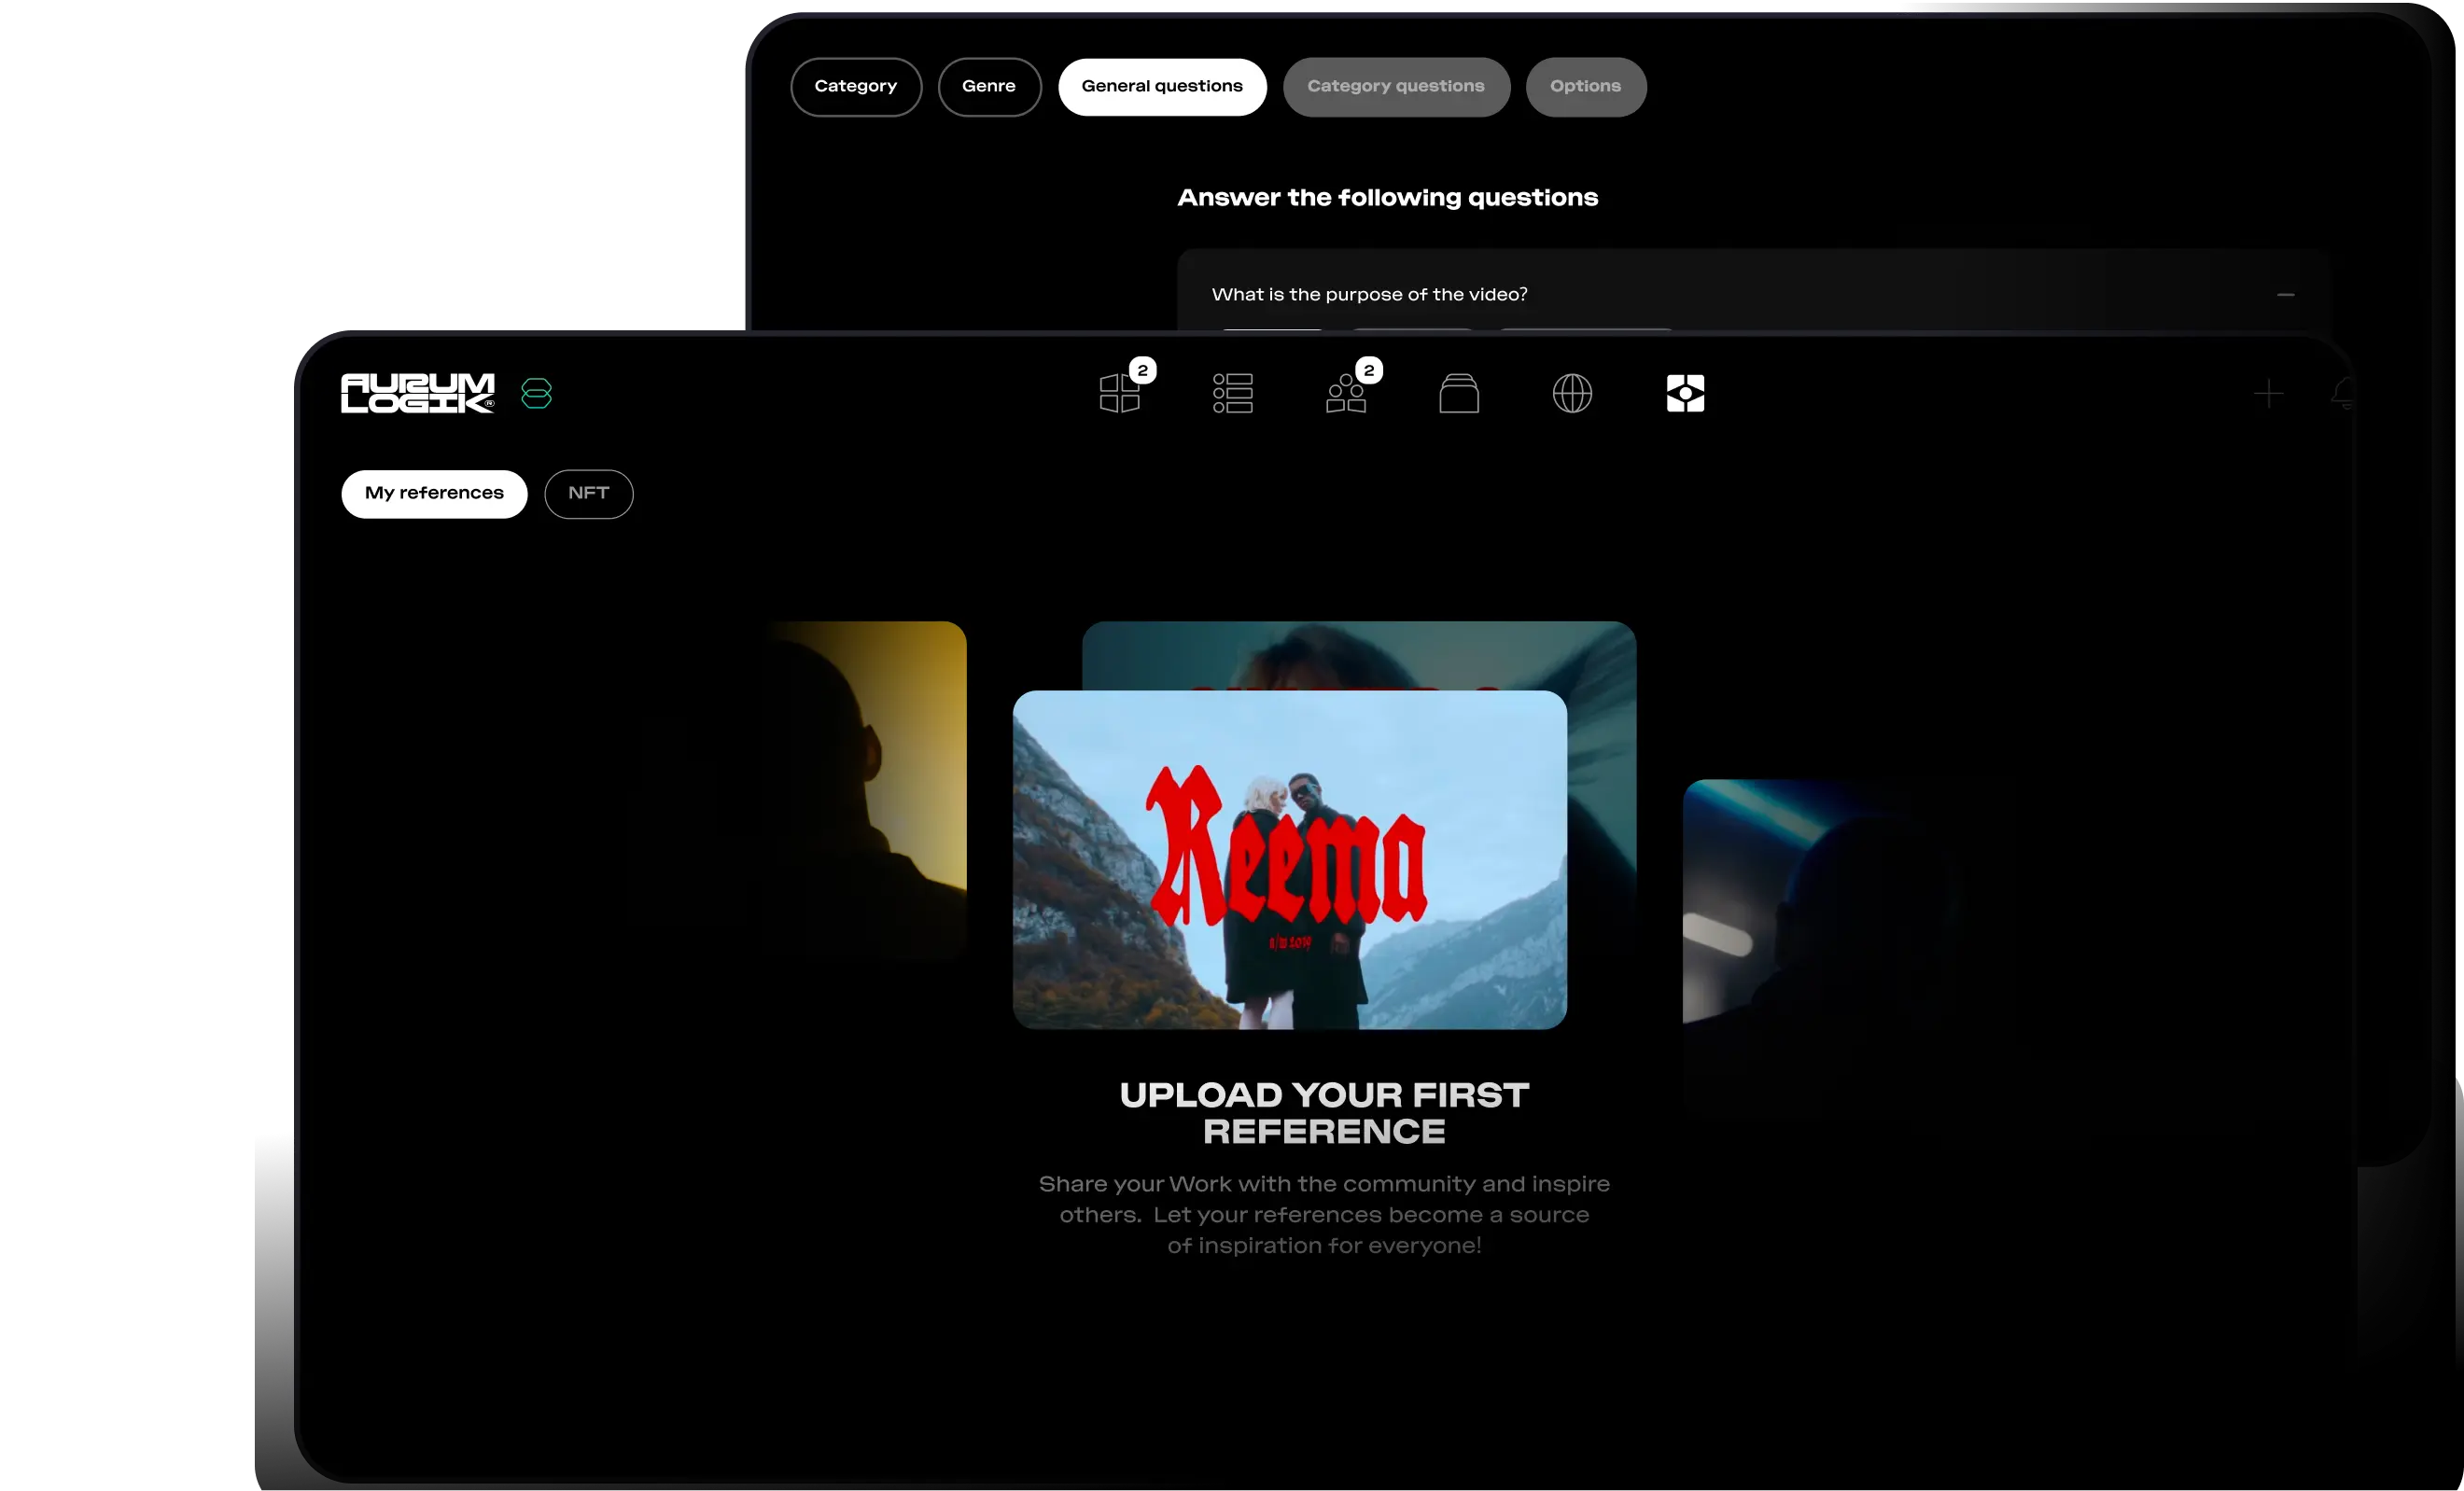This screenshot has width=2464, height=1491.
Task: Click the green stacked-rings icon beside logo
Action: [x=536, y=393]
